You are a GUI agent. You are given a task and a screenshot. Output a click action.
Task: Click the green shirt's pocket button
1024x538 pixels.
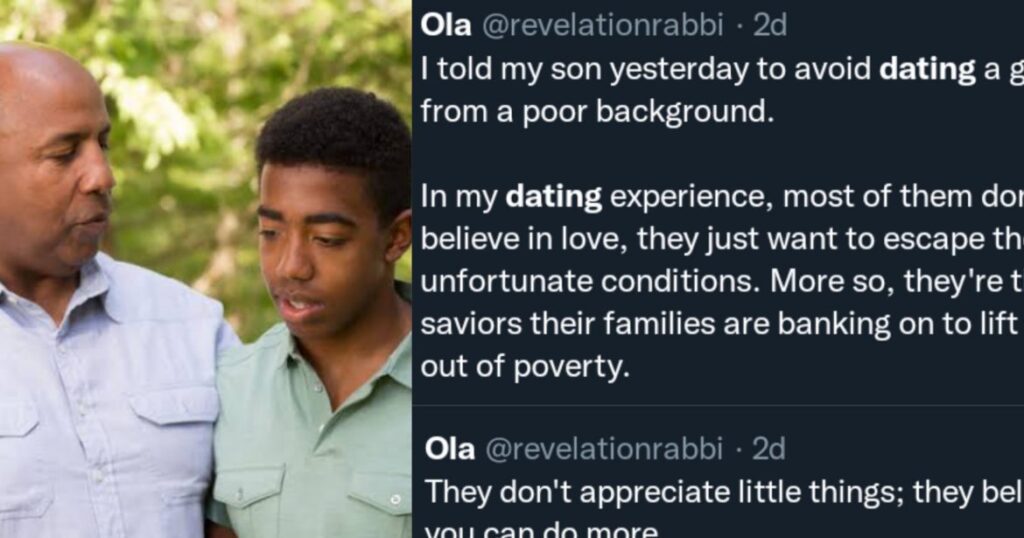coord(396,499)
